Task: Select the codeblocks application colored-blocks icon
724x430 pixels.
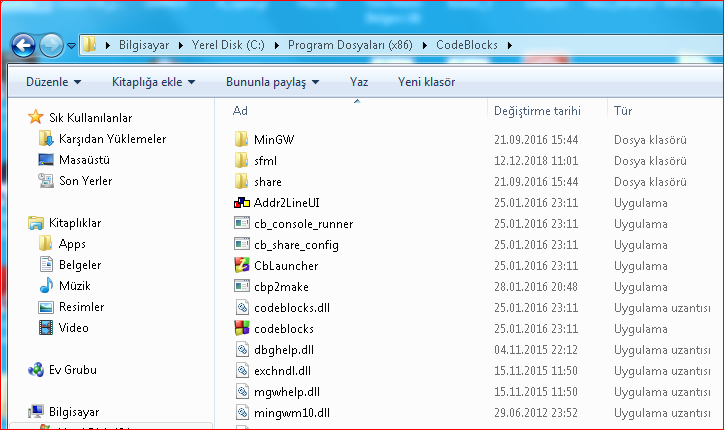Action: click(241, 328)
